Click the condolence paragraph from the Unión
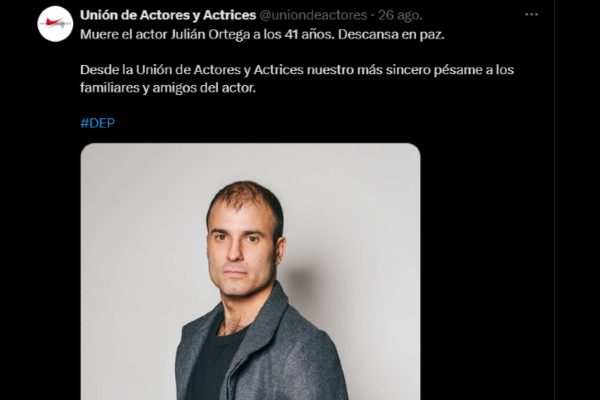Screen dimensions: 600x400 pos(297,79)
